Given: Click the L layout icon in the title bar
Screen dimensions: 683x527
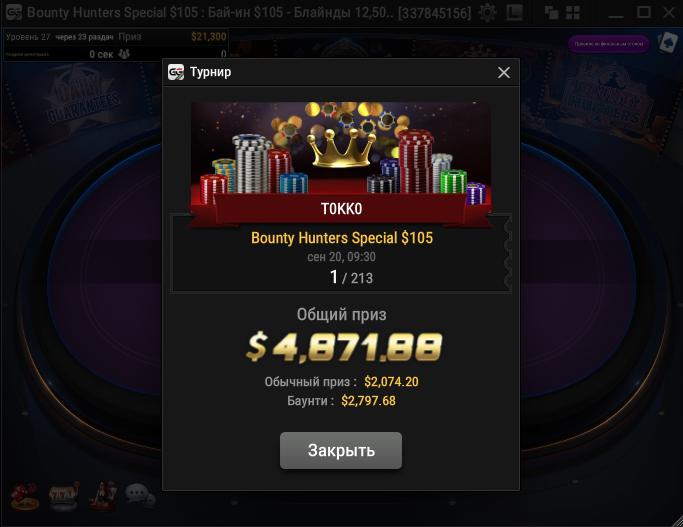Looking at the screenshot, I should [x=514, y=12].
